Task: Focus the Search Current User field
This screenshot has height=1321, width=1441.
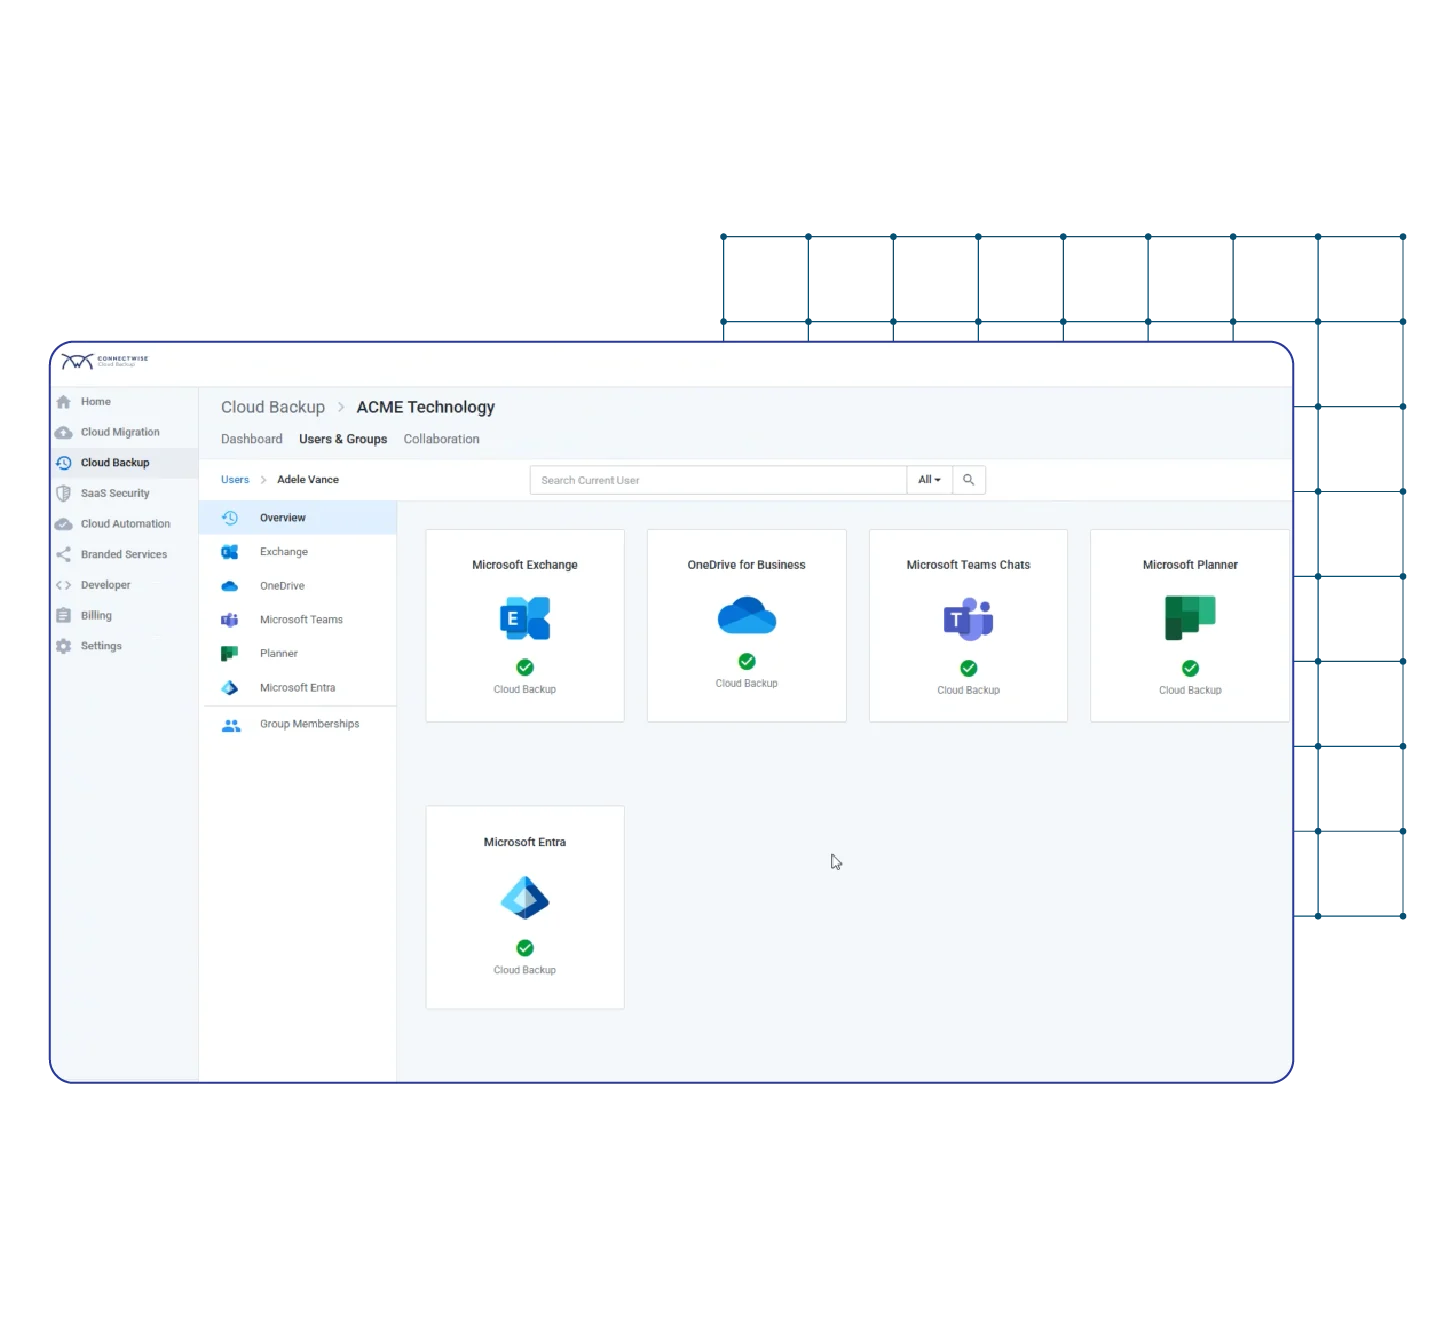Action: (718, 480)
